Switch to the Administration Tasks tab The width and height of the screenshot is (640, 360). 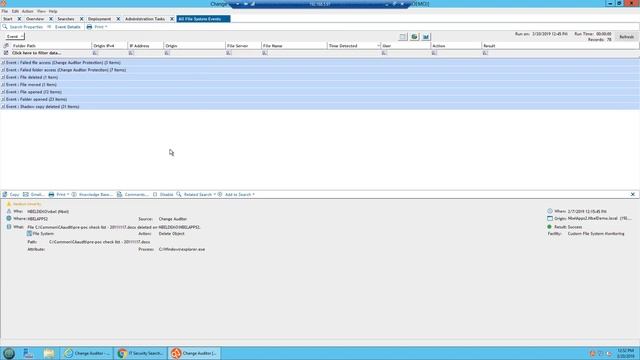click(145, 19)
